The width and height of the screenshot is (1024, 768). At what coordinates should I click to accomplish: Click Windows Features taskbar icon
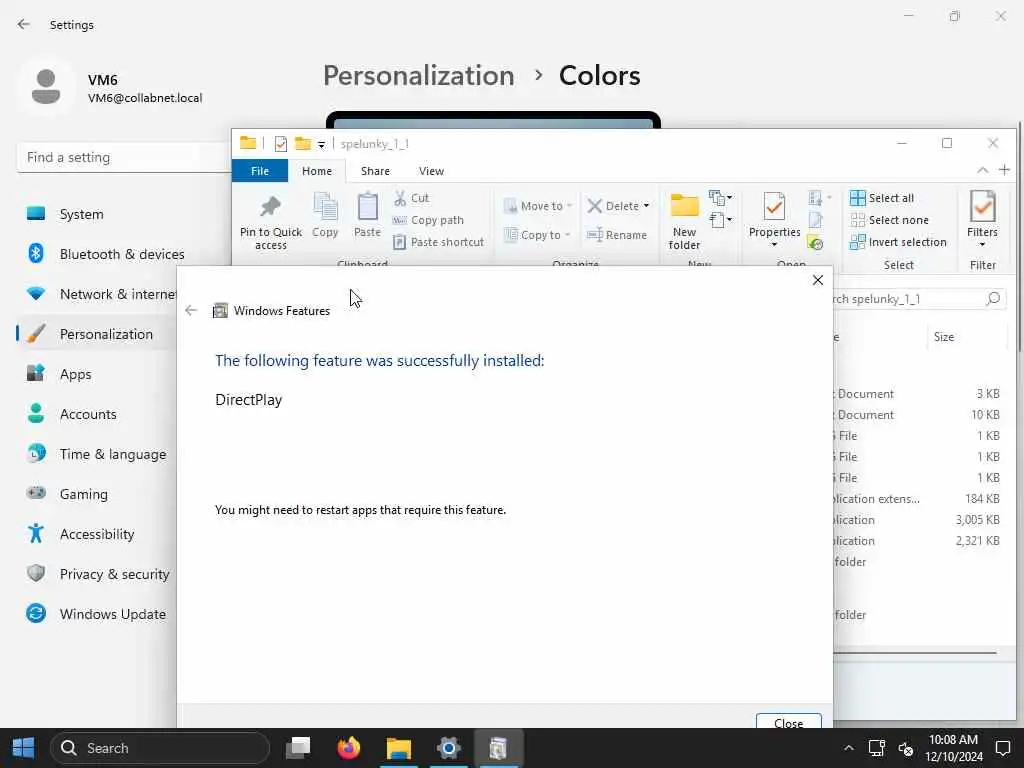pyautogui.click(x=498, y=748)
